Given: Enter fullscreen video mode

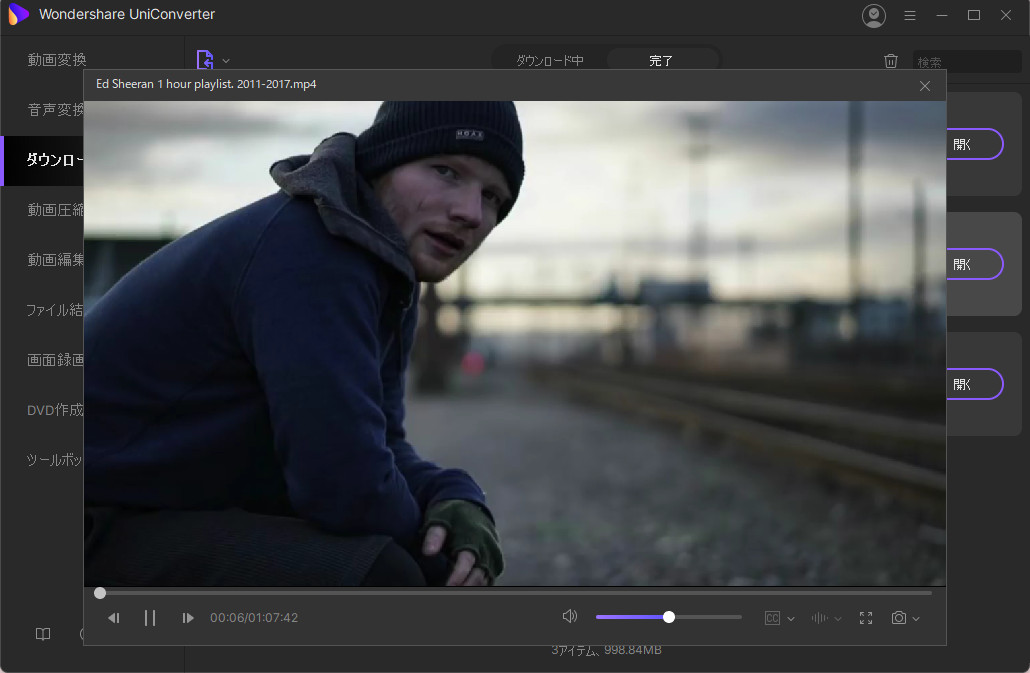Looking at the screenshot, I should [866, 618].
